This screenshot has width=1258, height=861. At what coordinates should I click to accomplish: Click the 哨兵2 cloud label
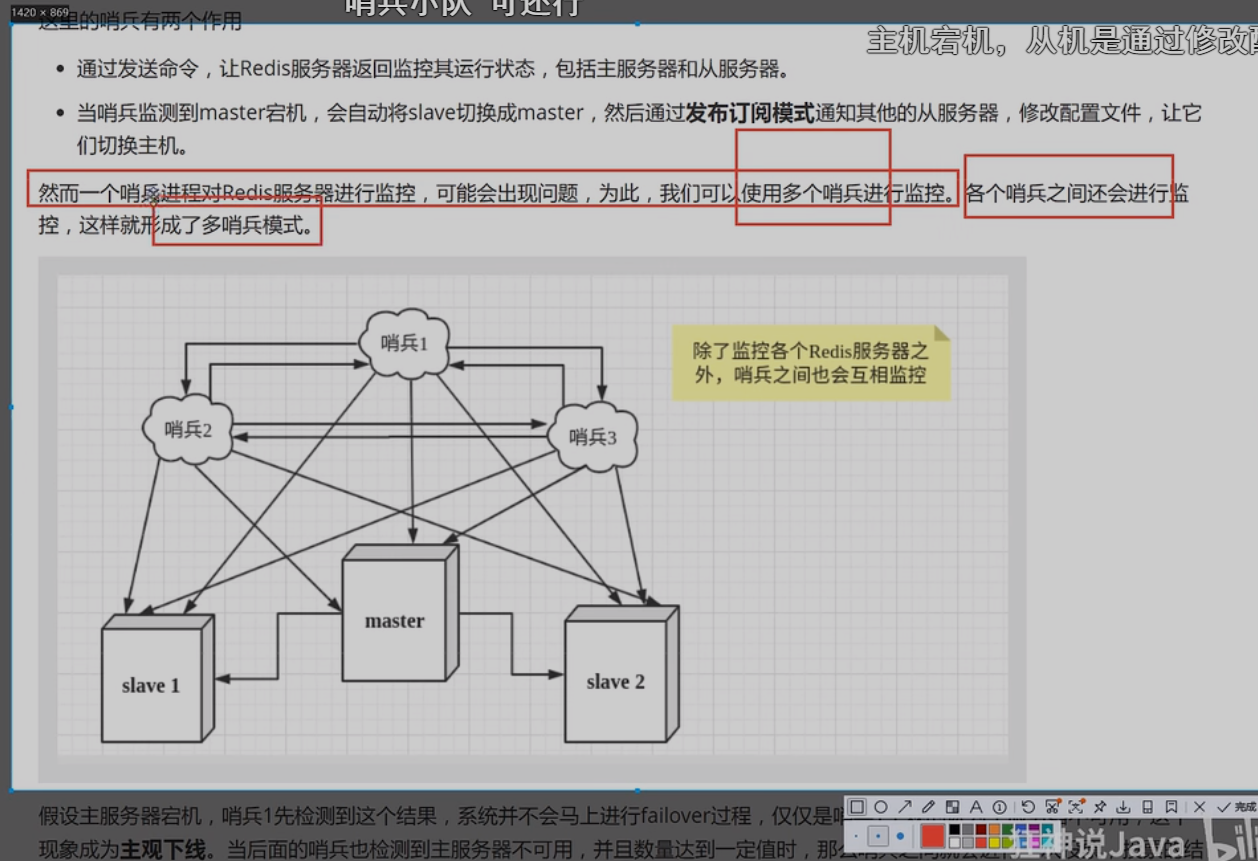pos(188,430)
